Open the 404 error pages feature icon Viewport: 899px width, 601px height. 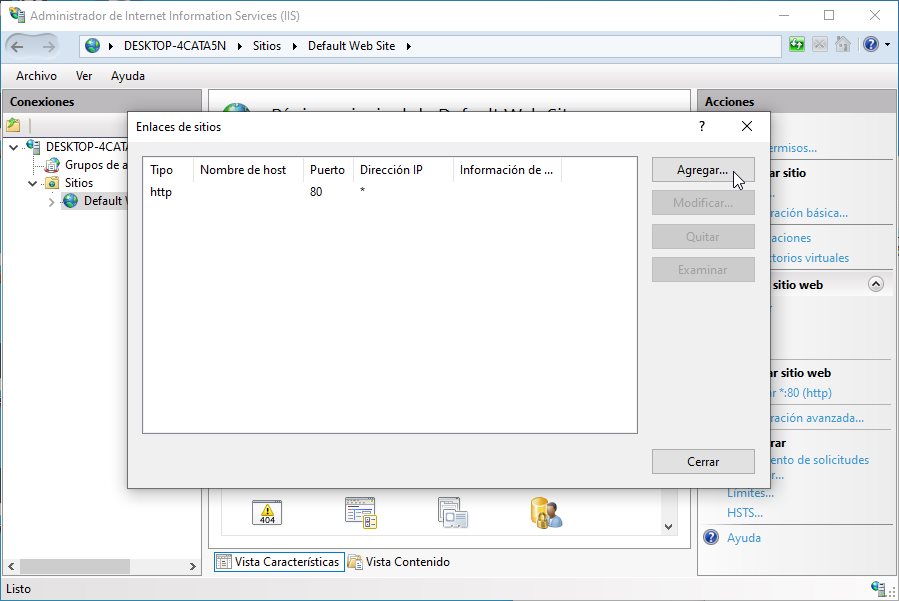point(267,513)
